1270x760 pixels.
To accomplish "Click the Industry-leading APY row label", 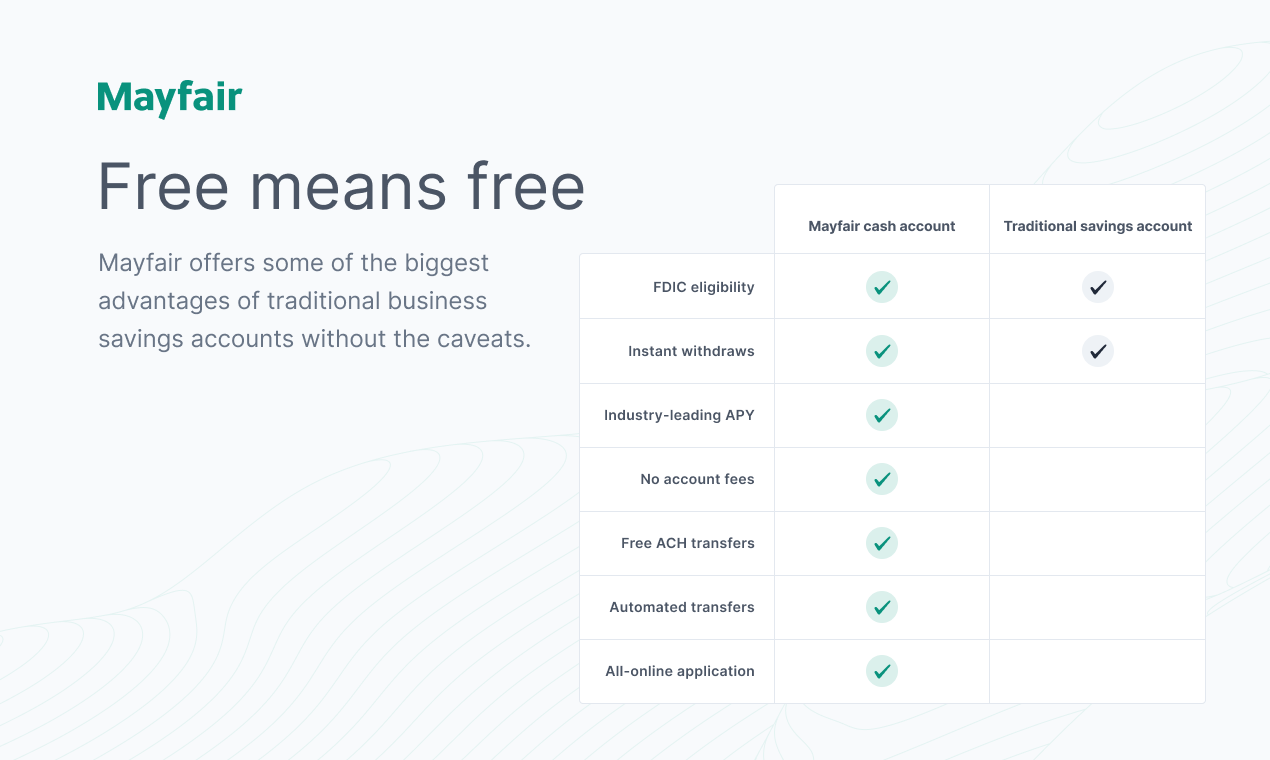I will (x=679, y=415).
